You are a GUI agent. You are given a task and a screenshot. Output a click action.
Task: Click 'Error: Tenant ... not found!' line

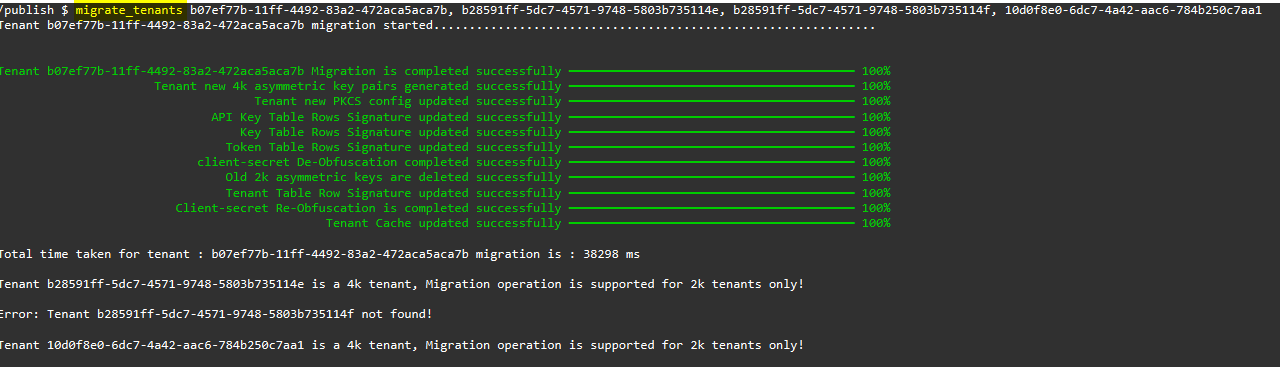tap(216, 314)
